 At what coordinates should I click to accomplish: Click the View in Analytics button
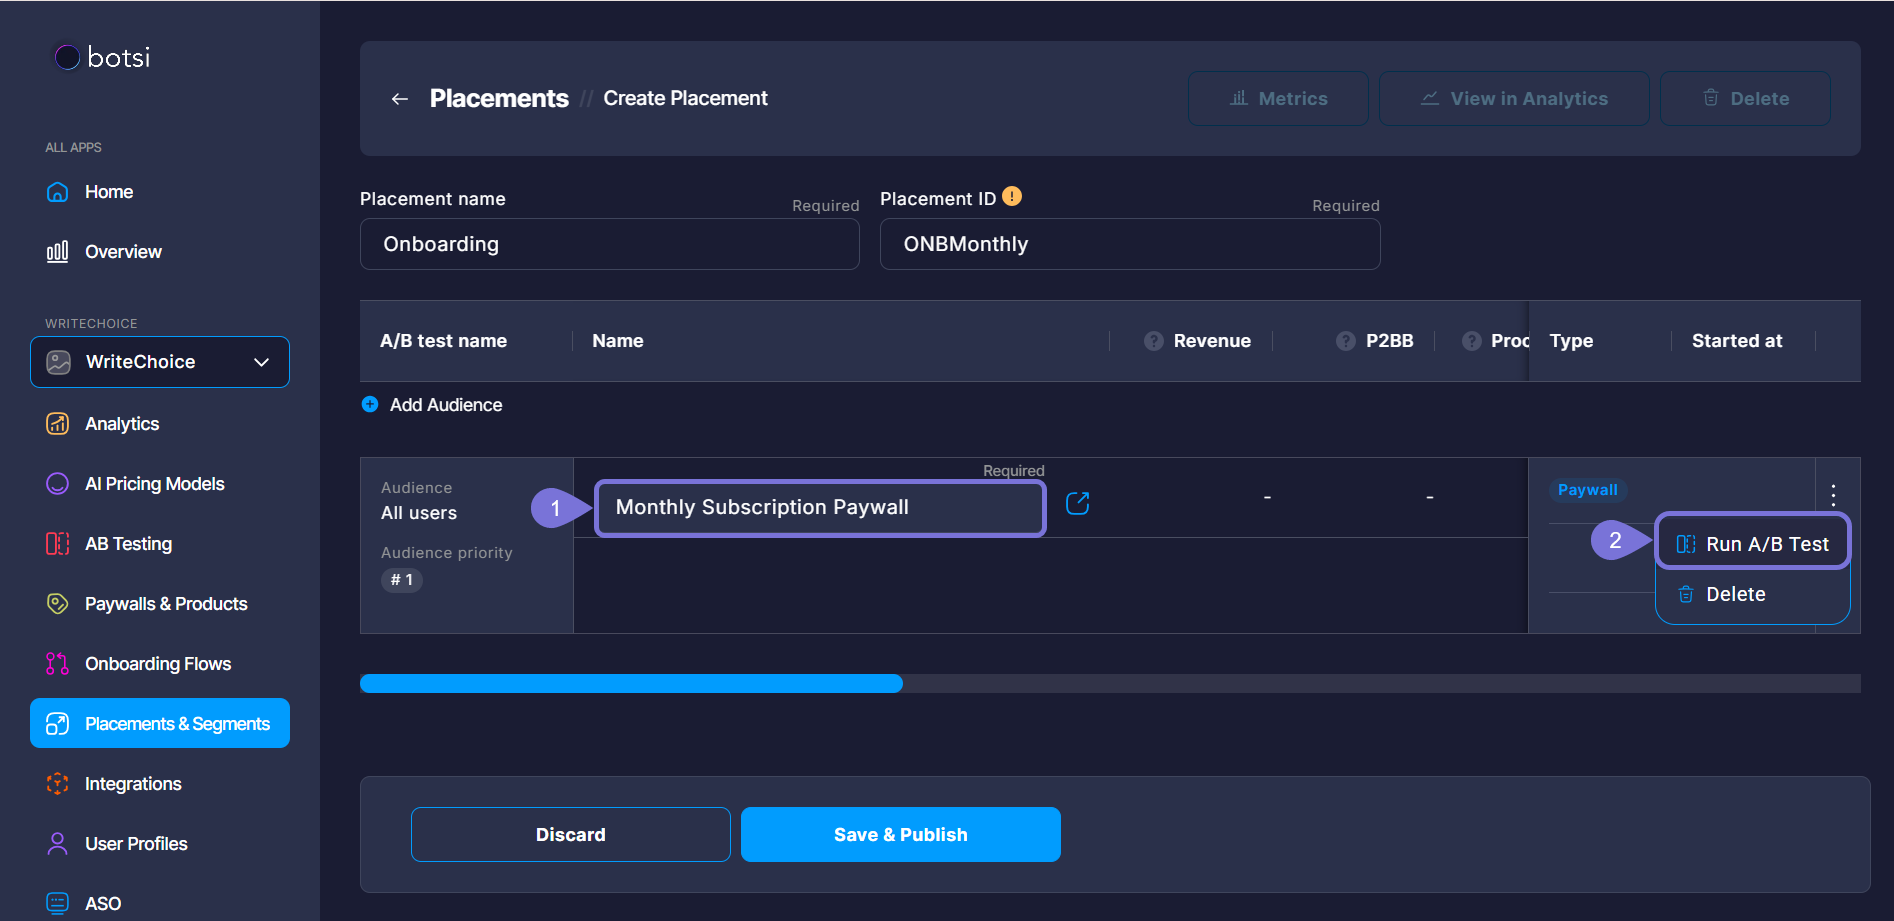click(x=1513, y=99)
